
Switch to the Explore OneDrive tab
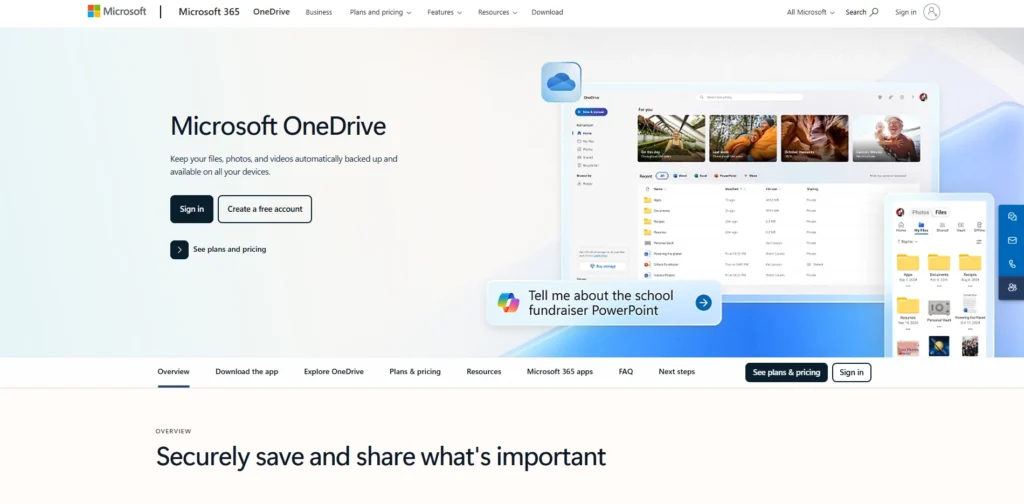(x=334, y=371)
